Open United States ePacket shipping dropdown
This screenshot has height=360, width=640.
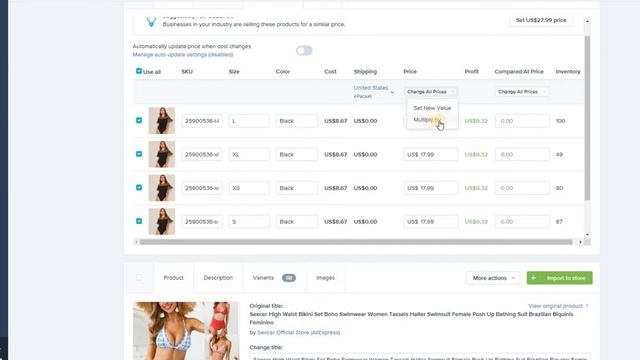click(373, 92)
